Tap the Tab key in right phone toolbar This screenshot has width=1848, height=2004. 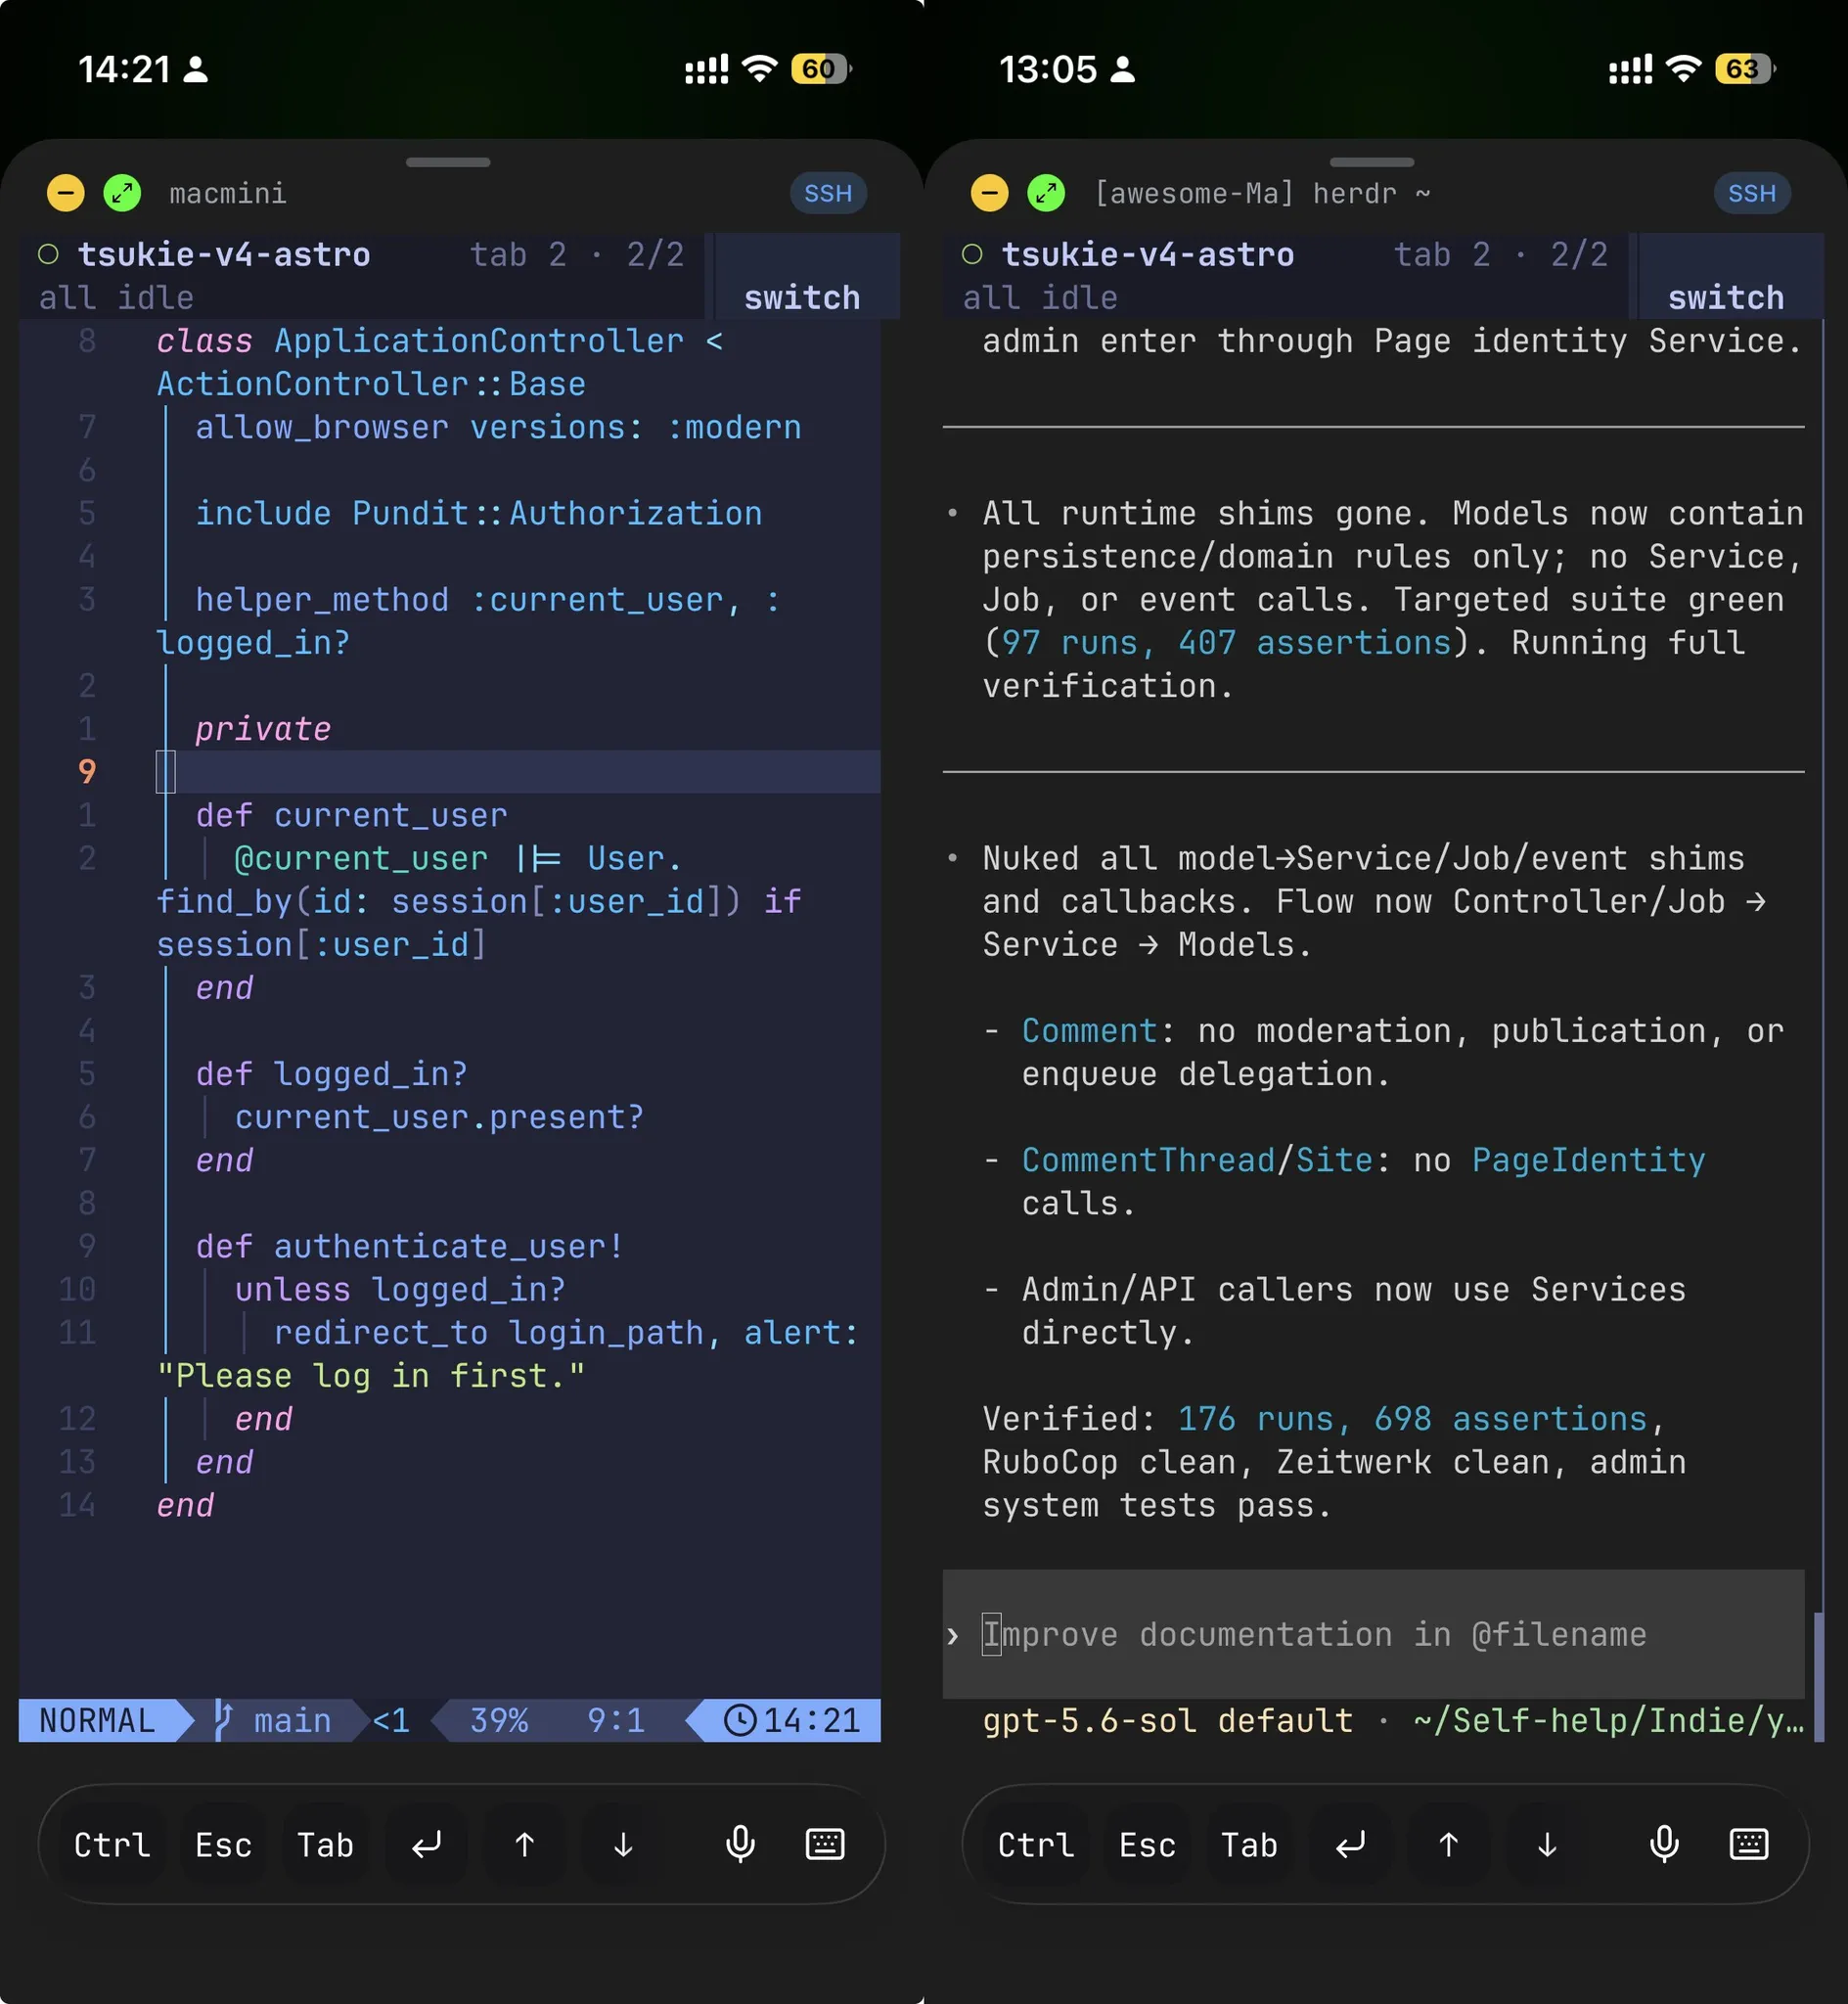[x=1249, y=1845]
